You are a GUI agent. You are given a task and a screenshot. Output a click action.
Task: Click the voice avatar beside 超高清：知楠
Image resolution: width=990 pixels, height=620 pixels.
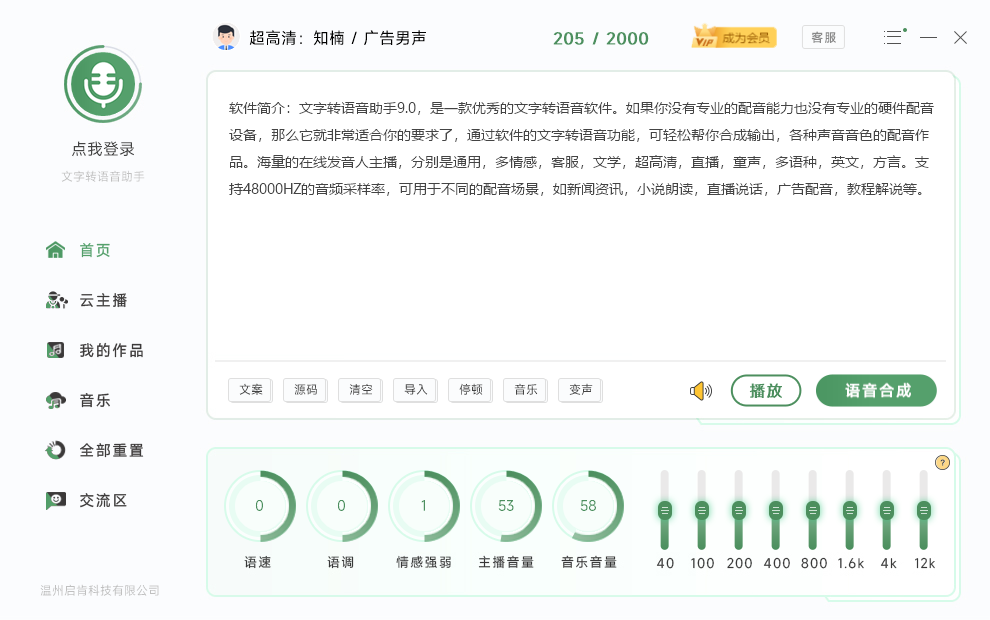(226, 36)
